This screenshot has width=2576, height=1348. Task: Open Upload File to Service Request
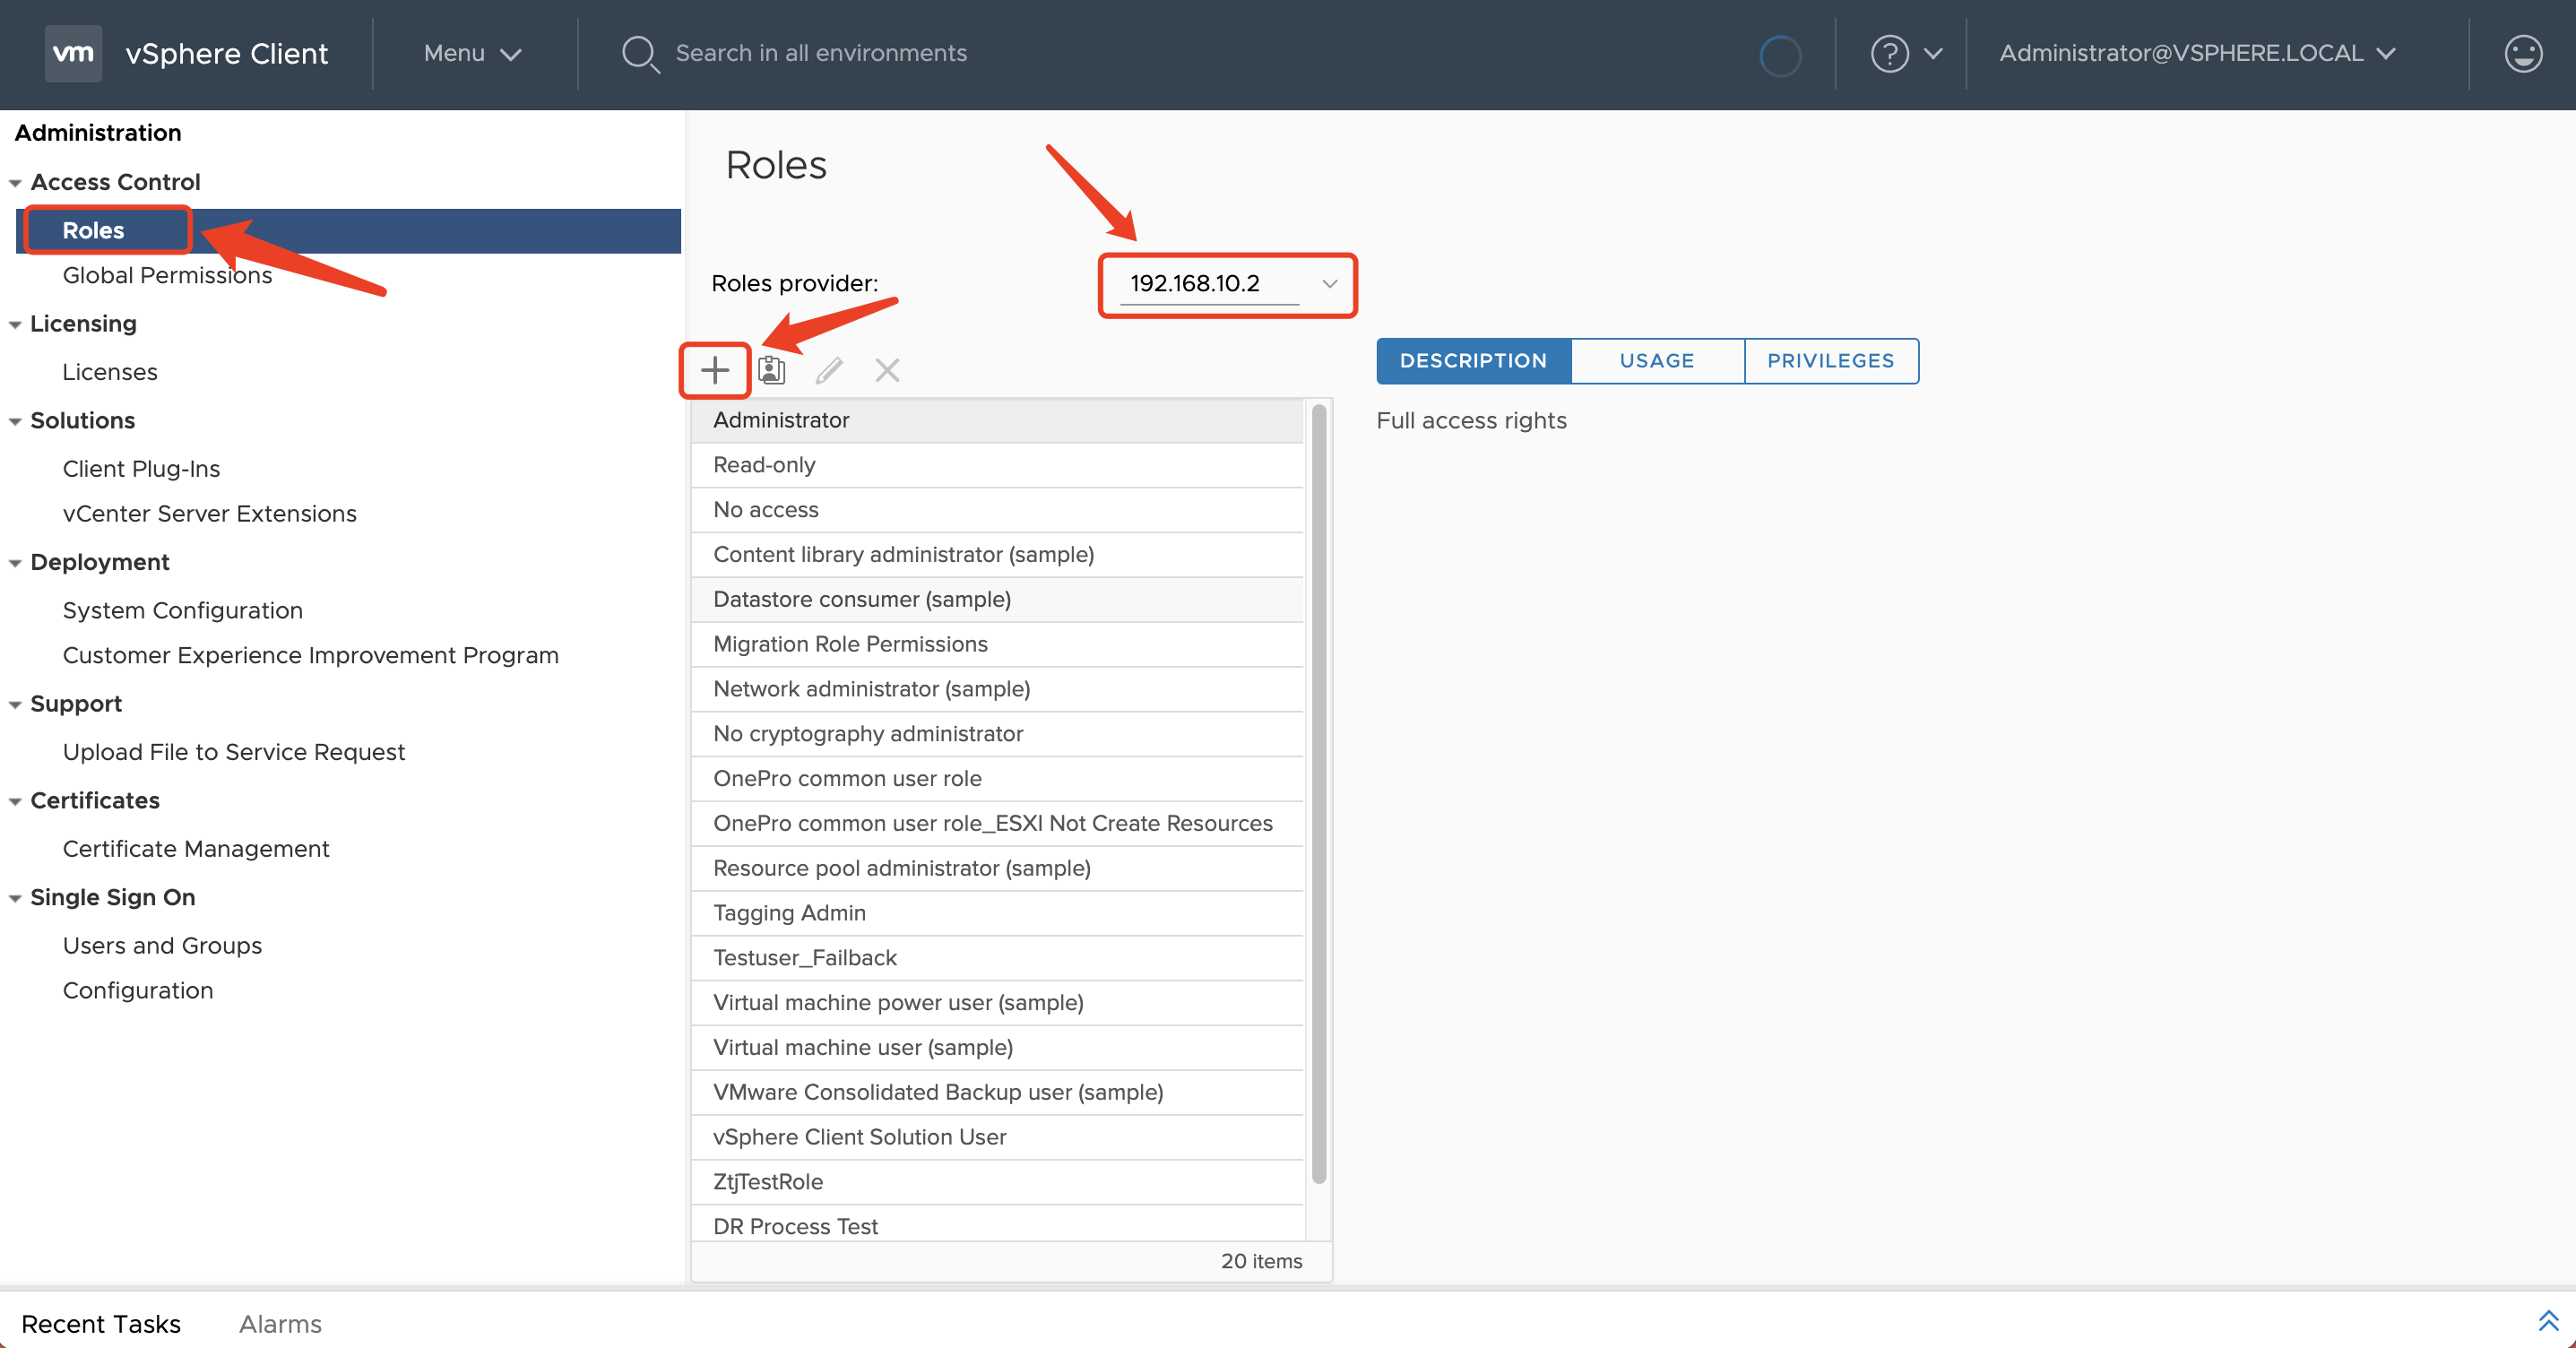tap(233, 752)
